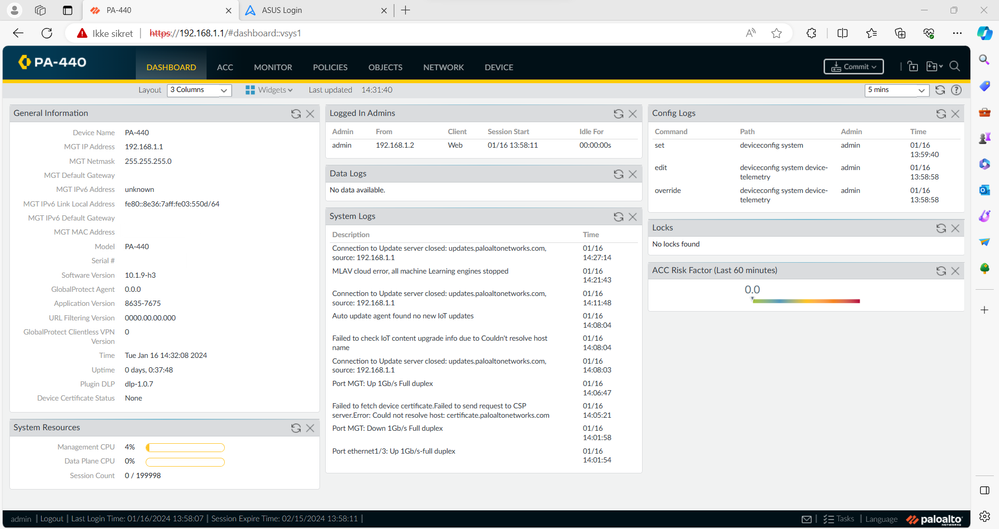Open the NETWORK tab
This screenshot has height=529, width=999.
tap(443, 67)
